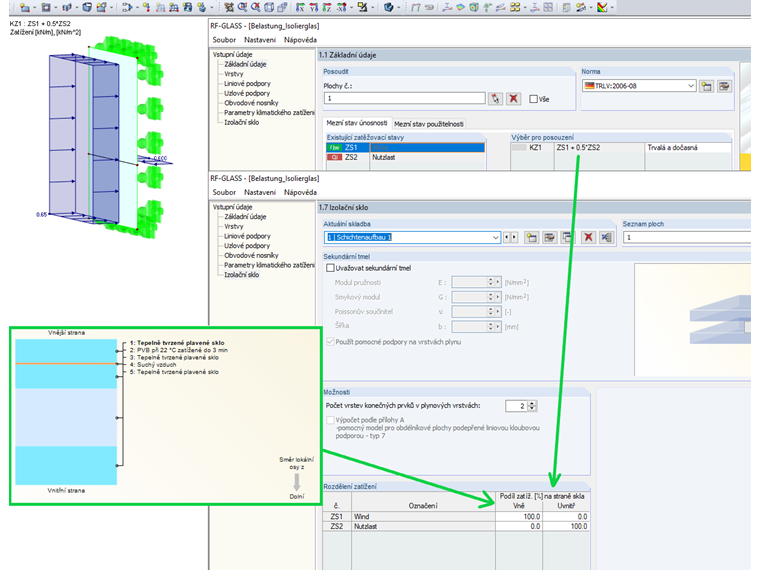The image size is (760, 570).
Task: Click the yellow four-windows arrangement toolbar icon
Action: click(516, 7)
